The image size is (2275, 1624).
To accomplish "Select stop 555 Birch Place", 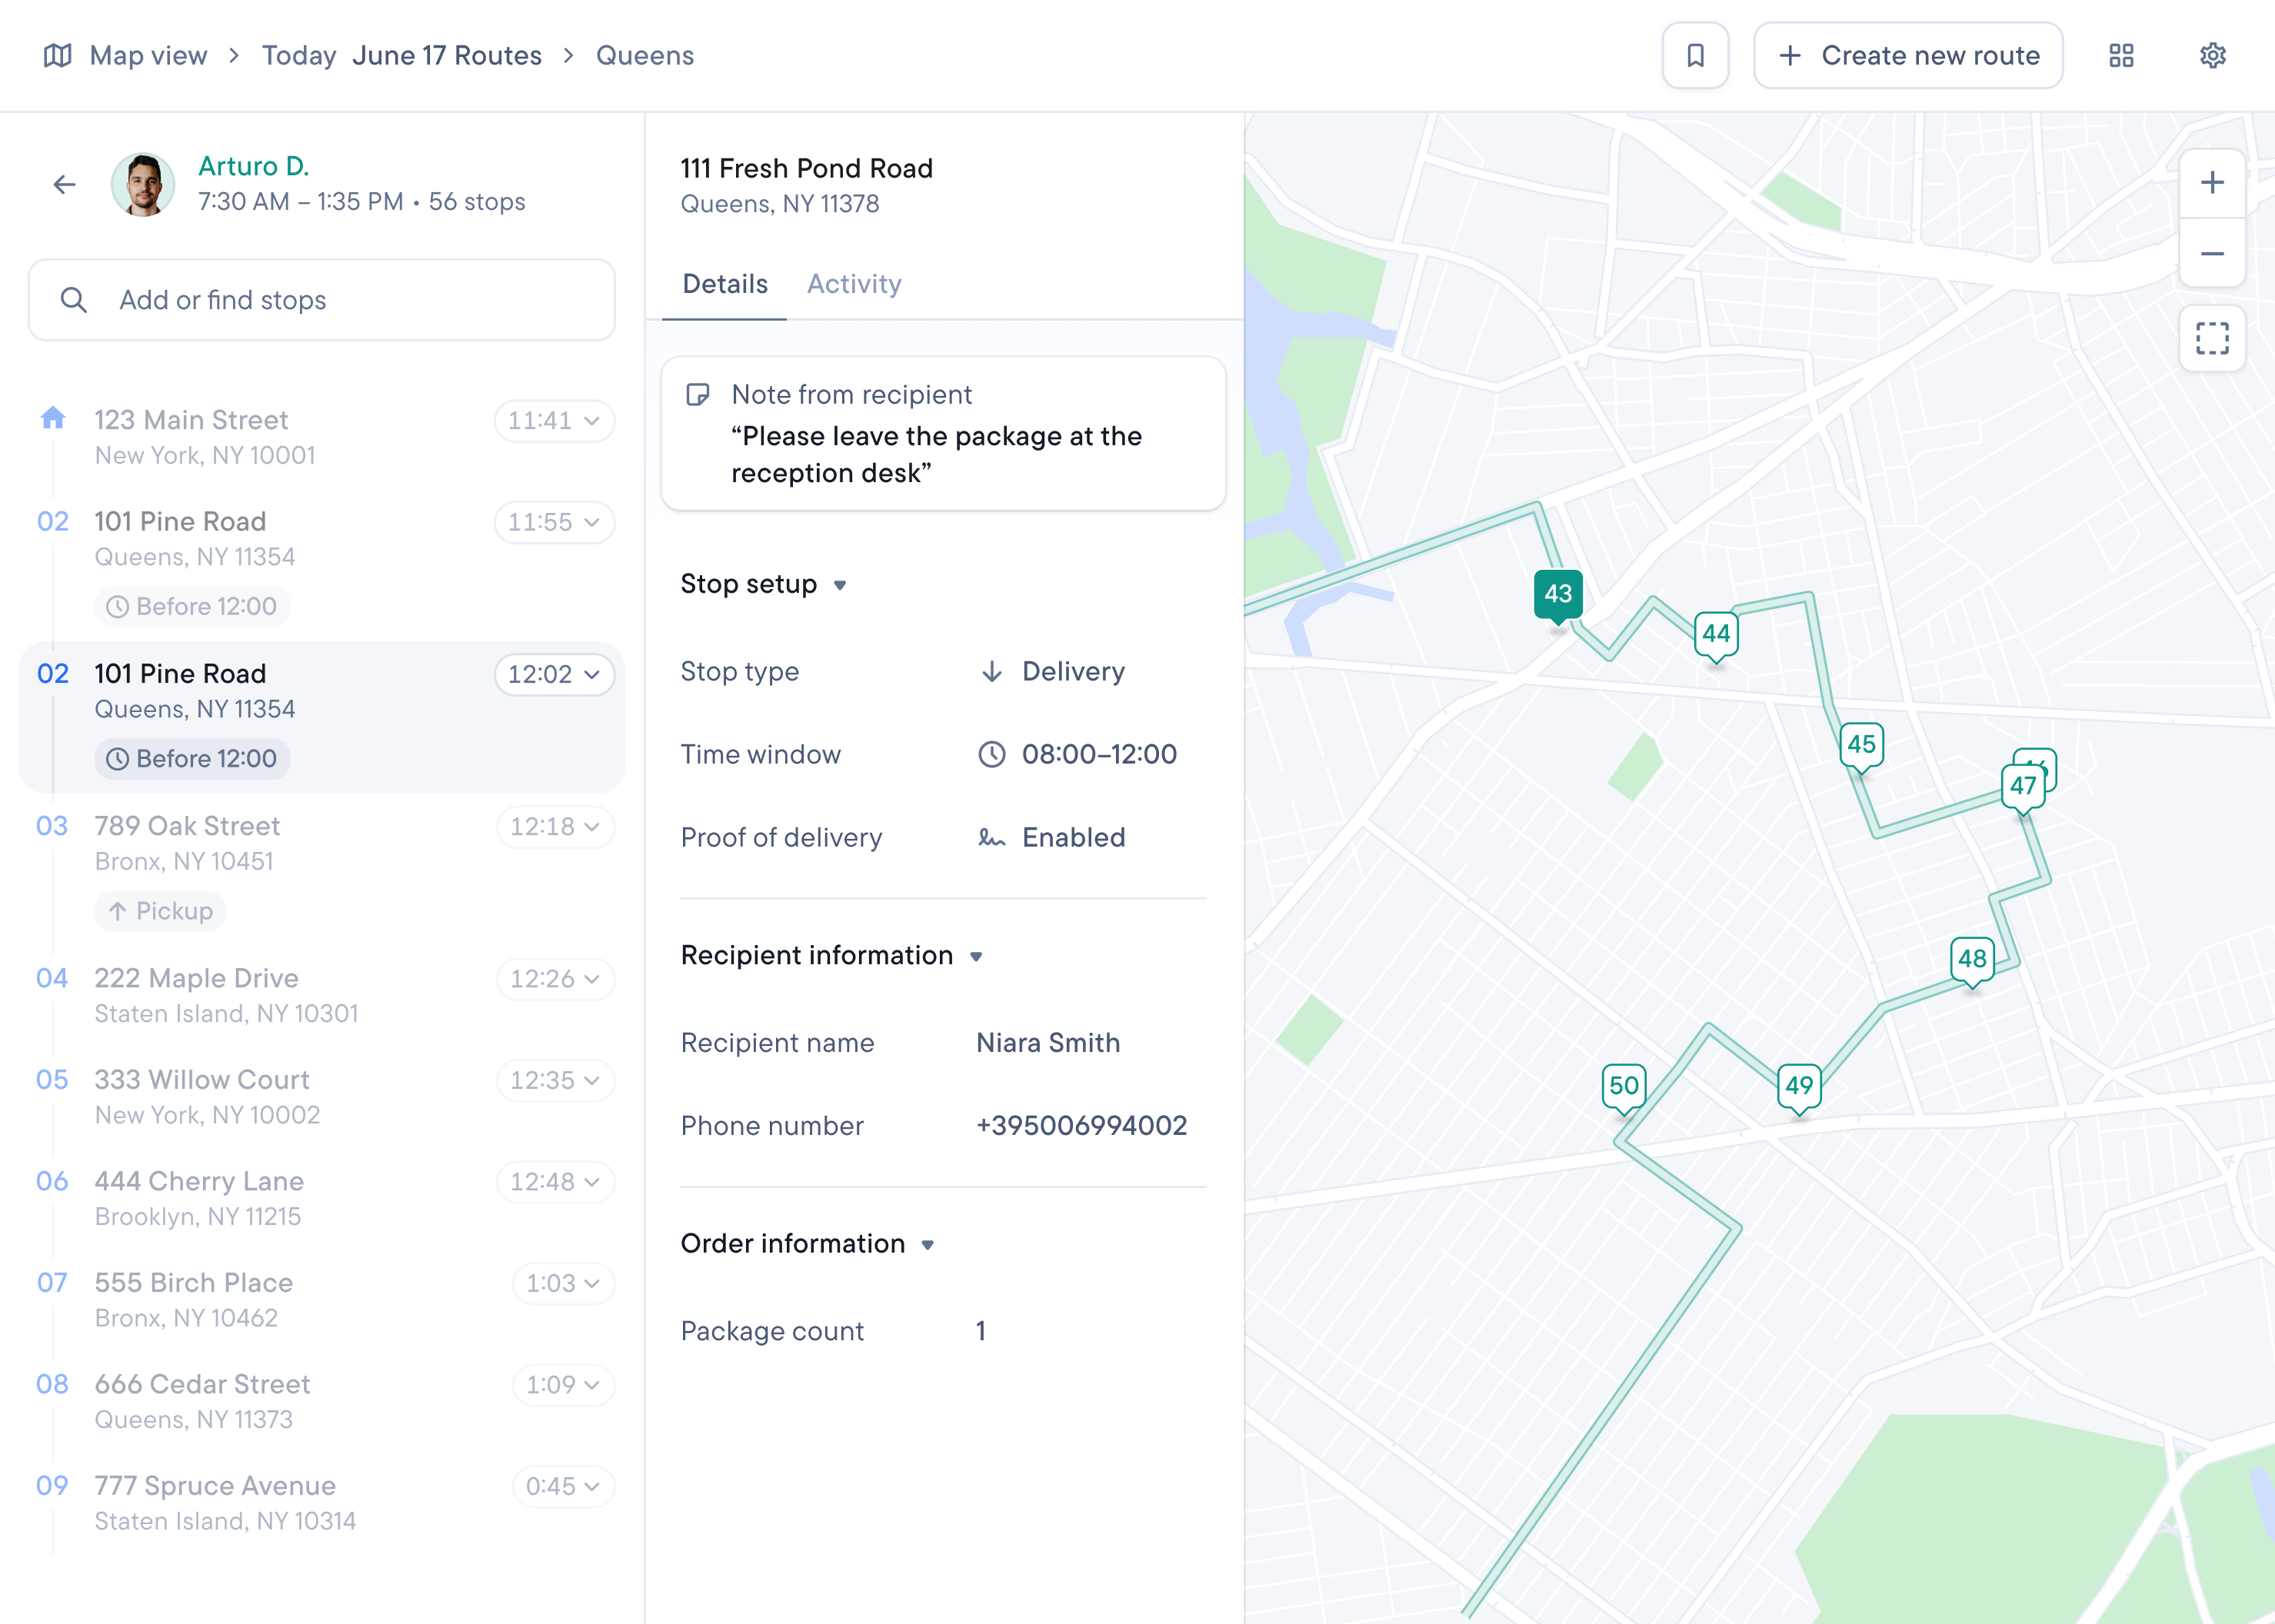I will point(322,1300).
